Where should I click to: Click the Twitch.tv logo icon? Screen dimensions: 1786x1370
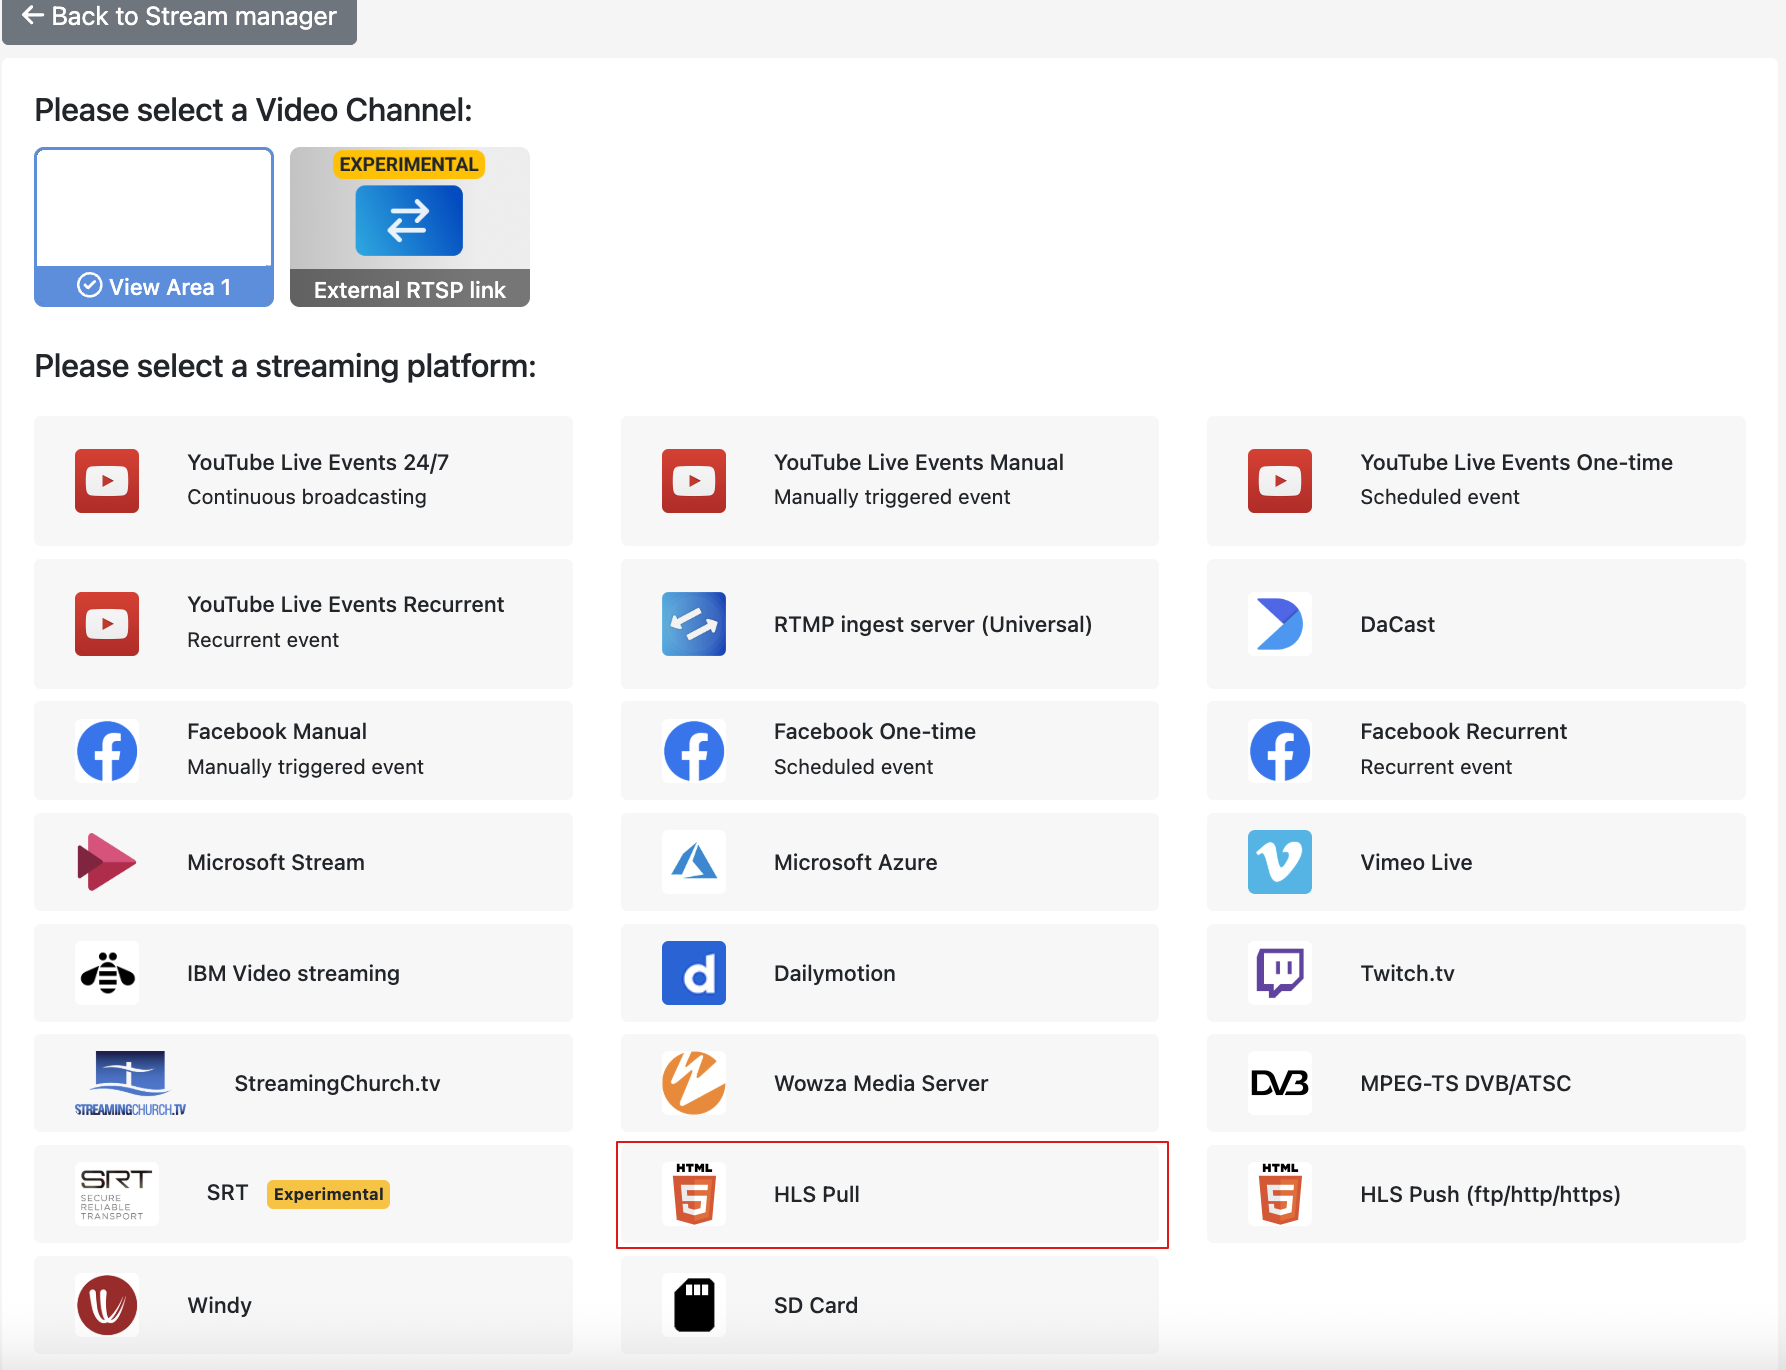(1280, 973)
